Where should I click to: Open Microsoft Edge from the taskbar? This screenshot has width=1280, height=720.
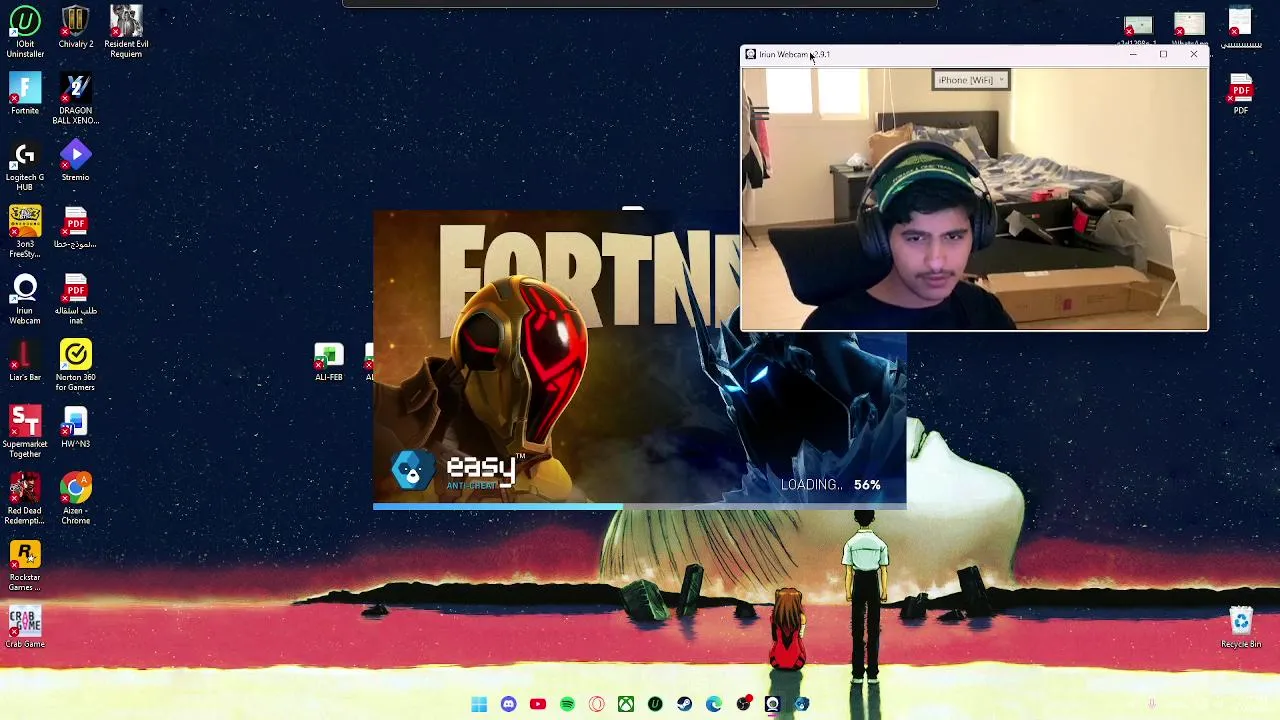713,704
